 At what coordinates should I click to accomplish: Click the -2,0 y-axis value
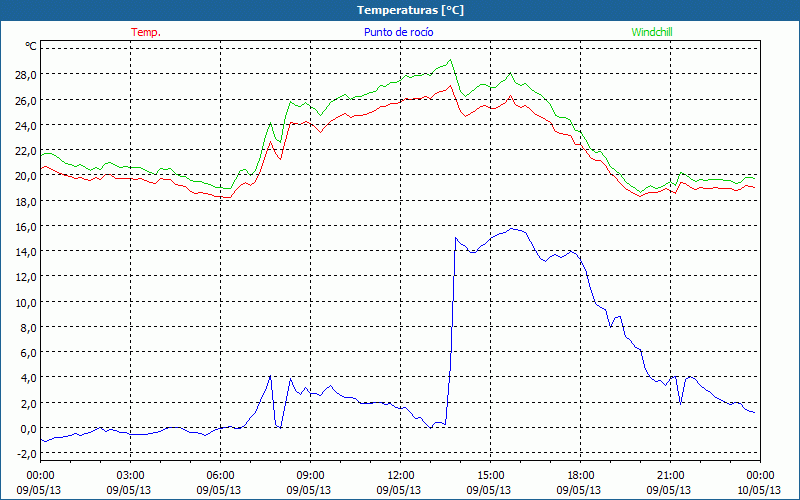(x=27, y=454)
